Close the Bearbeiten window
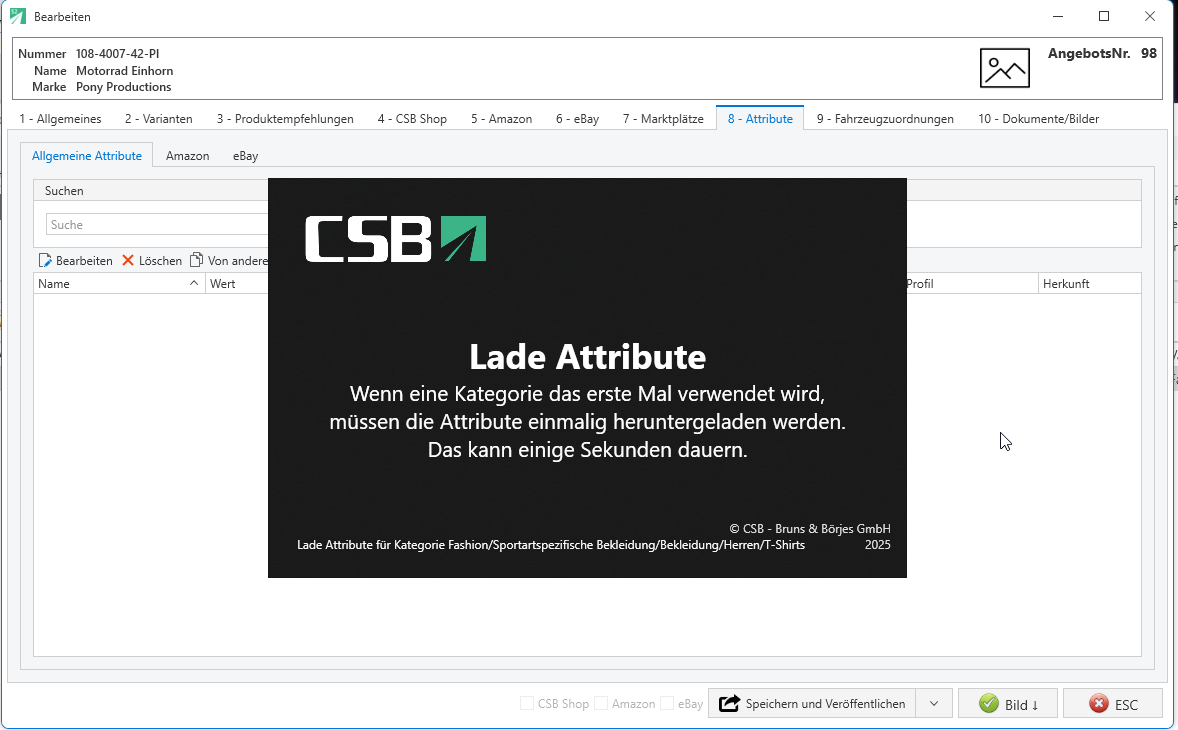 1149,17
